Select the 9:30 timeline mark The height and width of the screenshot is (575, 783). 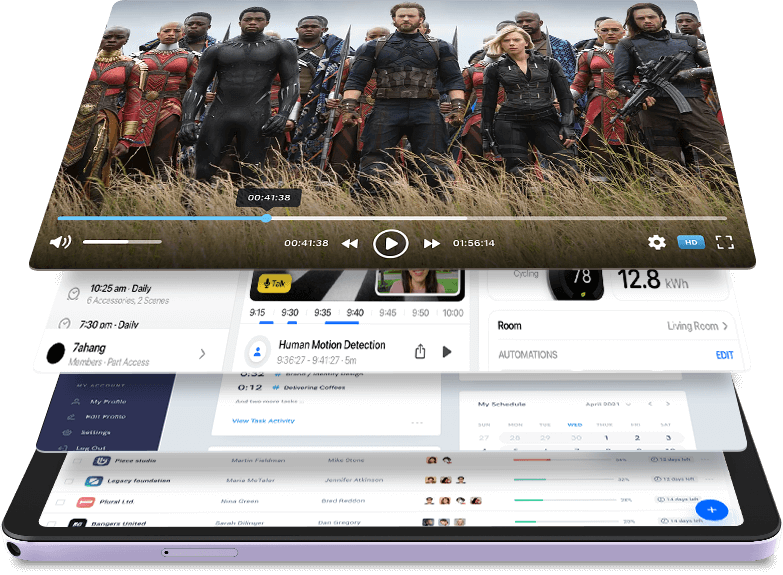[x=290, y=313]
